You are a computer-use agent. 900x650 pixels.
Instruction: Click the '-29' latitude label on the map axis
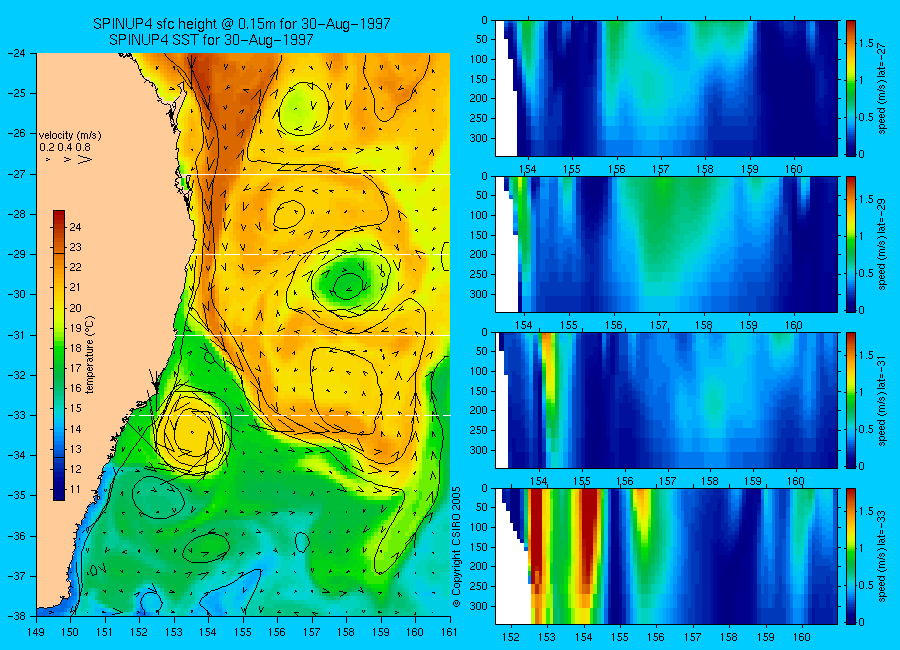click(15, 254)
